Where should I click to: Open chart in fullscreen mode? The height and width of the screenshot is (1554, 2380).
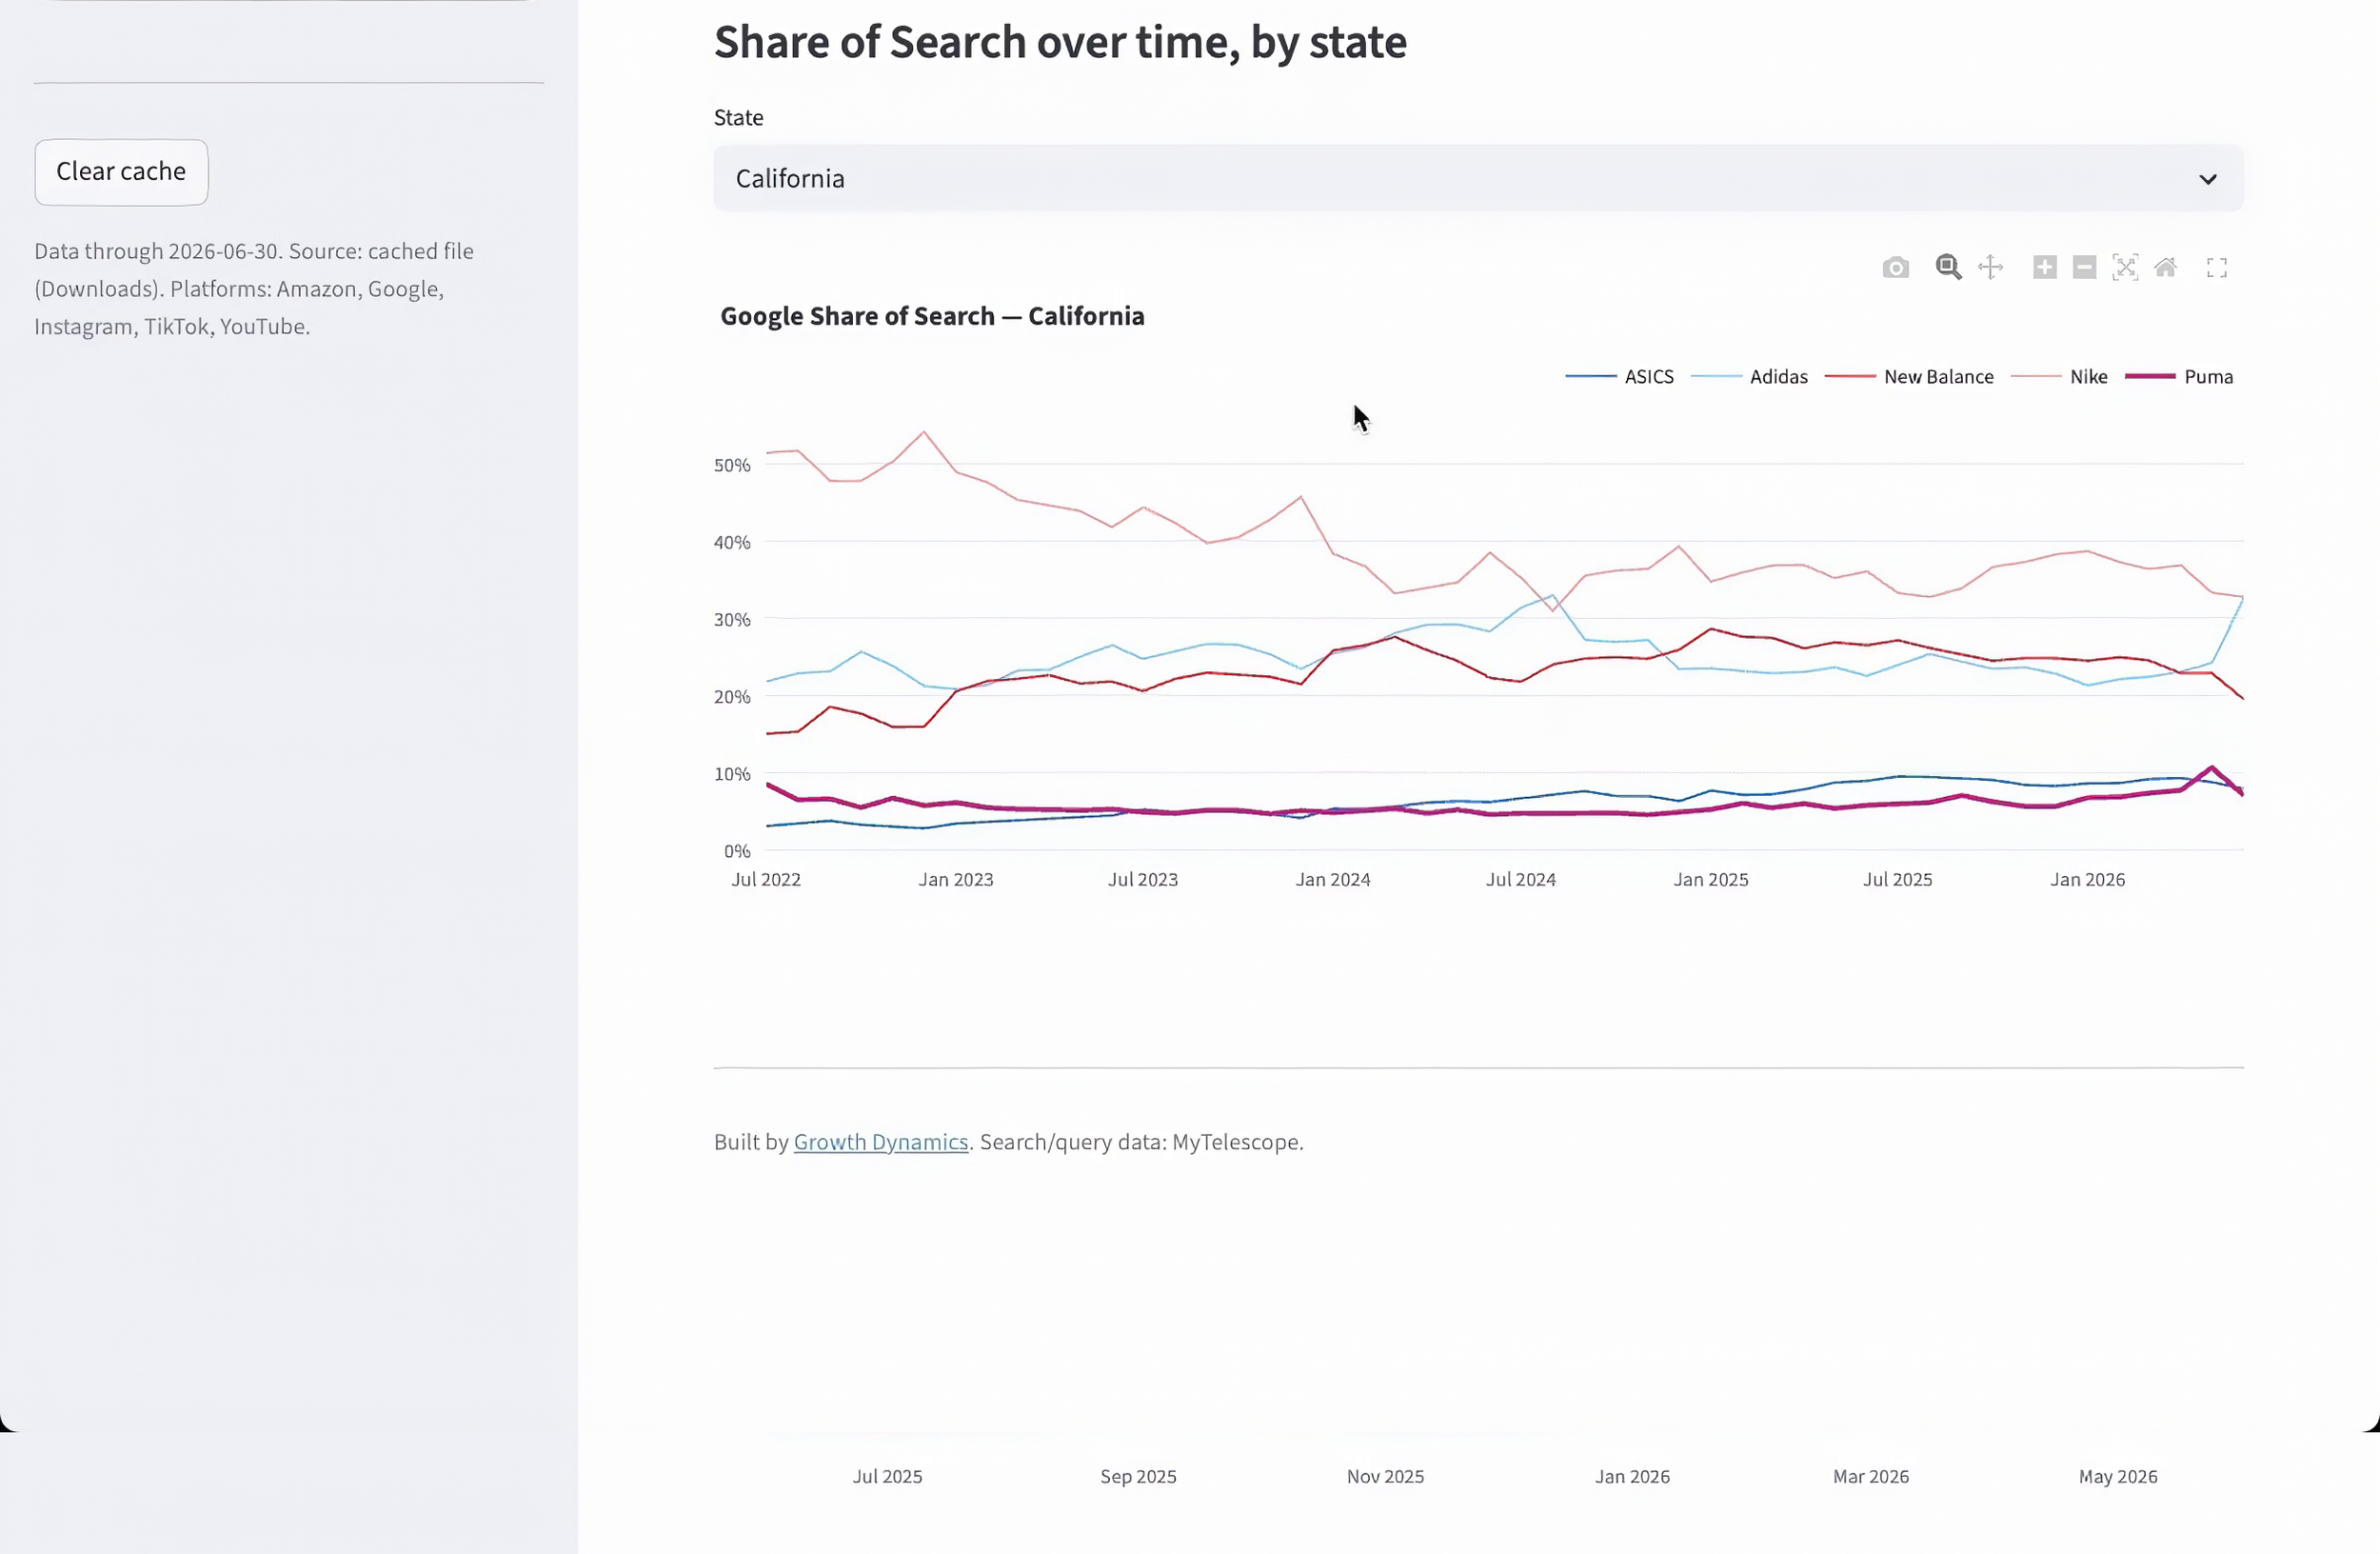tap(2217, 268)
